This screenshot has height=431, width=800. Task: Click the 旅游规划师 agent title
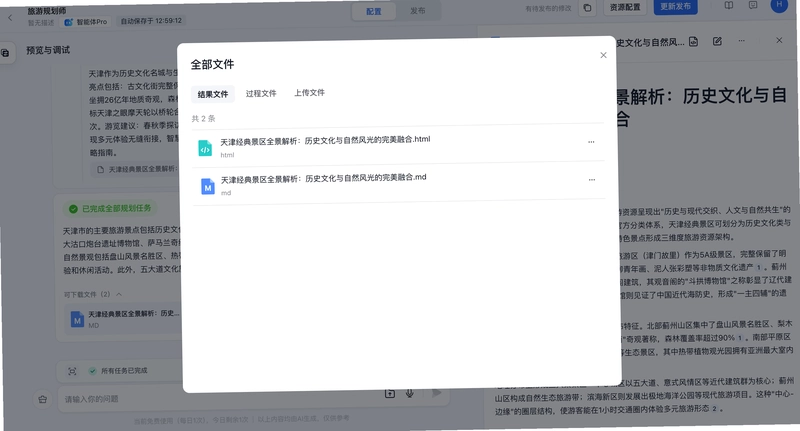(47, 11)
